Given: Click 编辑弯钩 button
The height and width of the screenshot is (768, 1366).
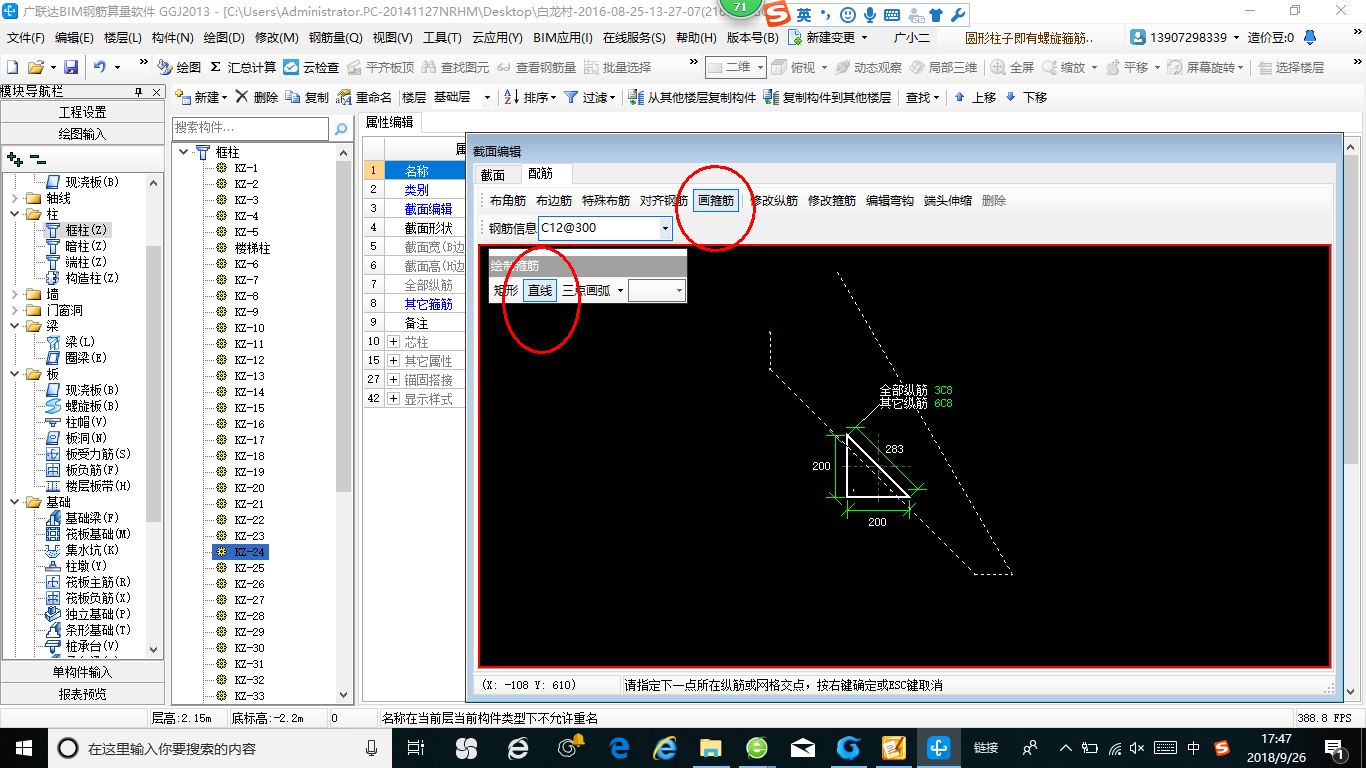Looking at the screenshot, I should point(890,201).
